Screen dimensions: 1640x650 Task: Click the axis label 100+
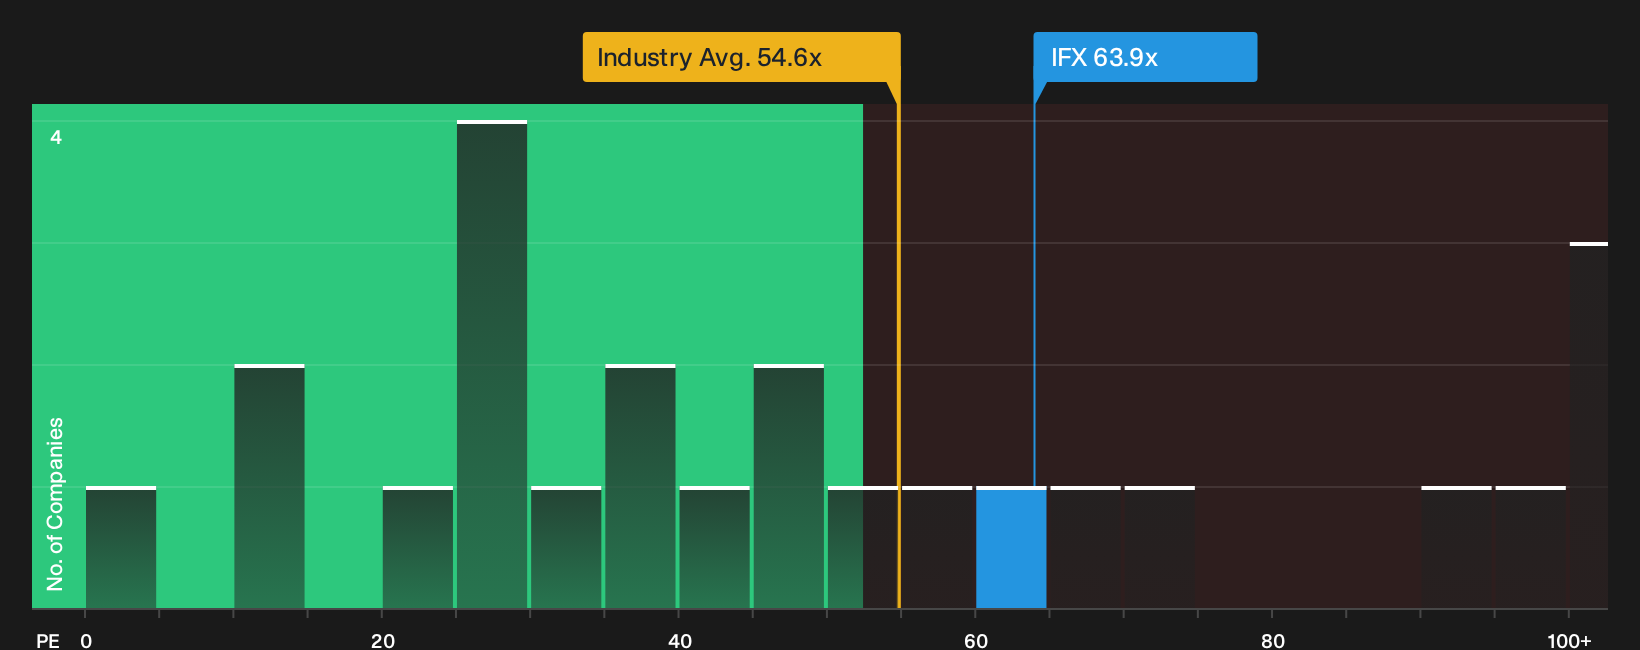1569,640
